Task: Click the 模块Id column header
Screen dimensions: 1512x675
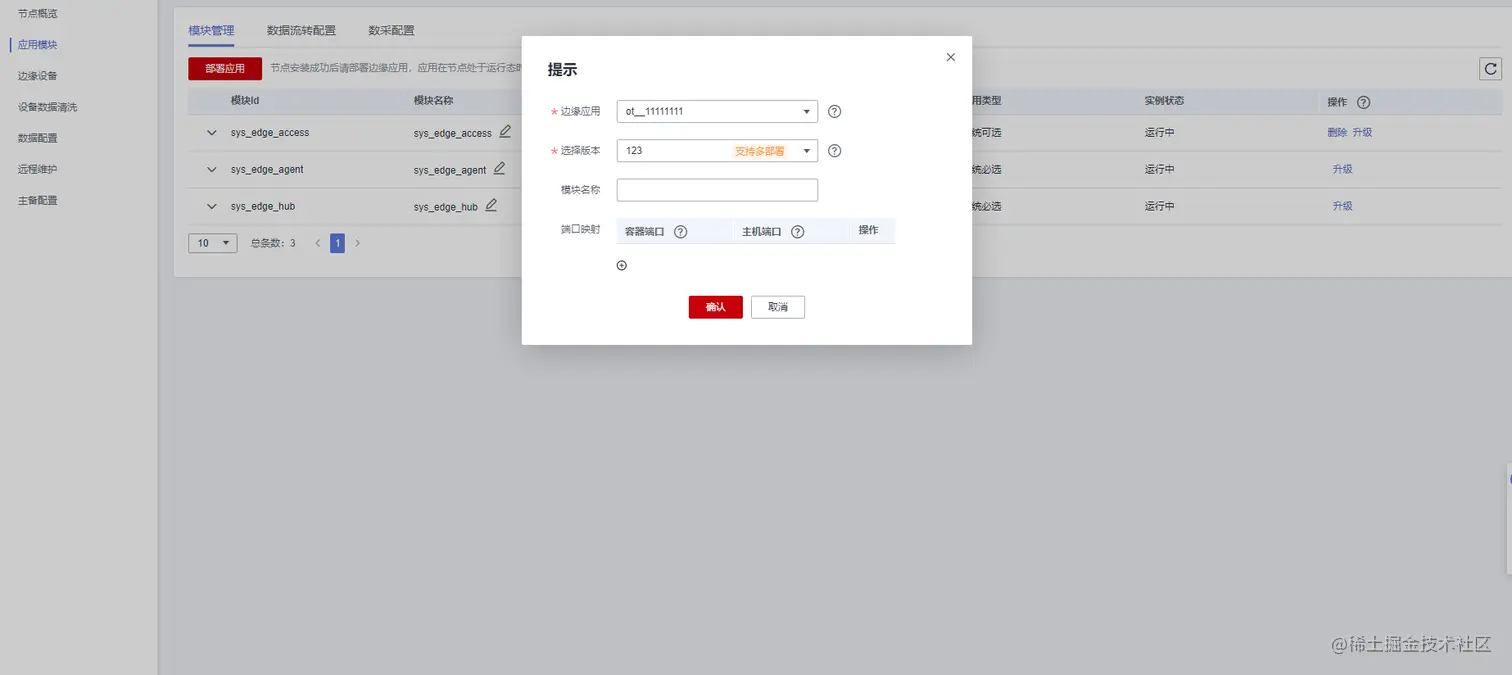Action: [x=245, y=101]
